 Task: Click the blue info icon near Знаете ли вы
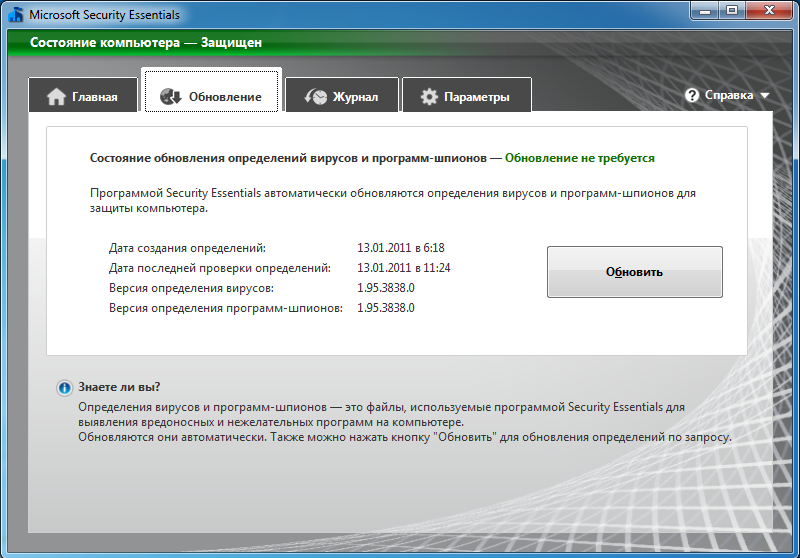tap(64, 388)
